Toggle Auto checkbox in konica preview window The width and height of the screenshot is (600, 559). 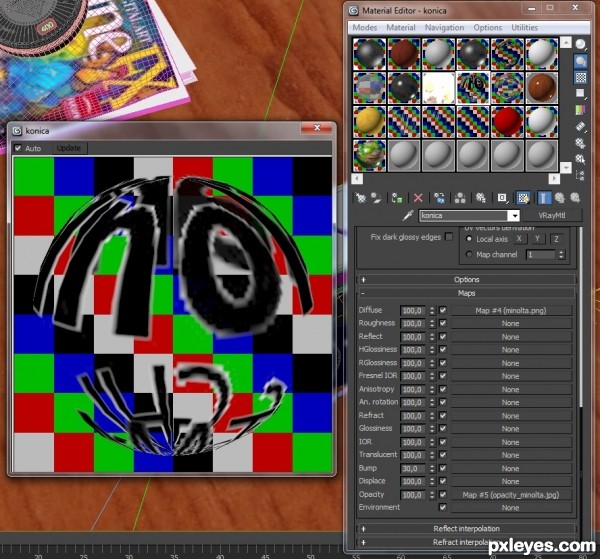18,148
